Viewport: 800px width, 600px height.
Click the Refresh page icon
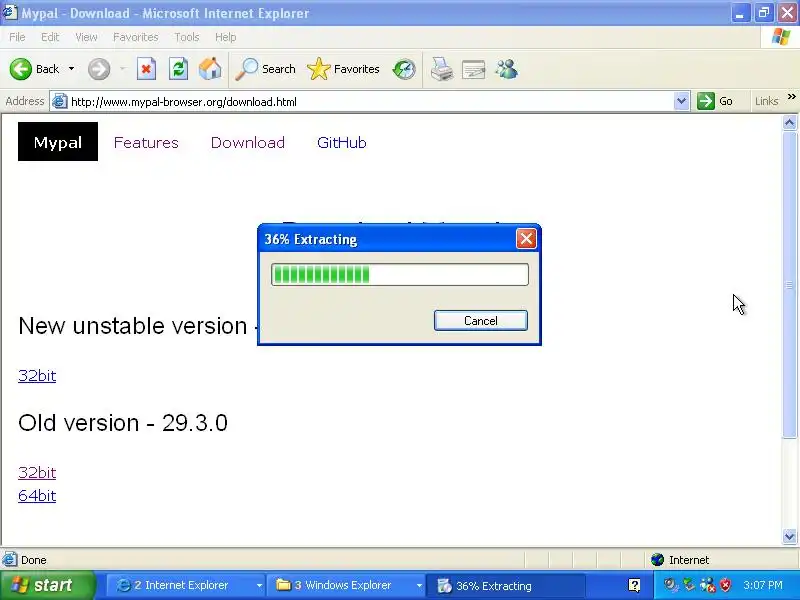coord(178,69)
